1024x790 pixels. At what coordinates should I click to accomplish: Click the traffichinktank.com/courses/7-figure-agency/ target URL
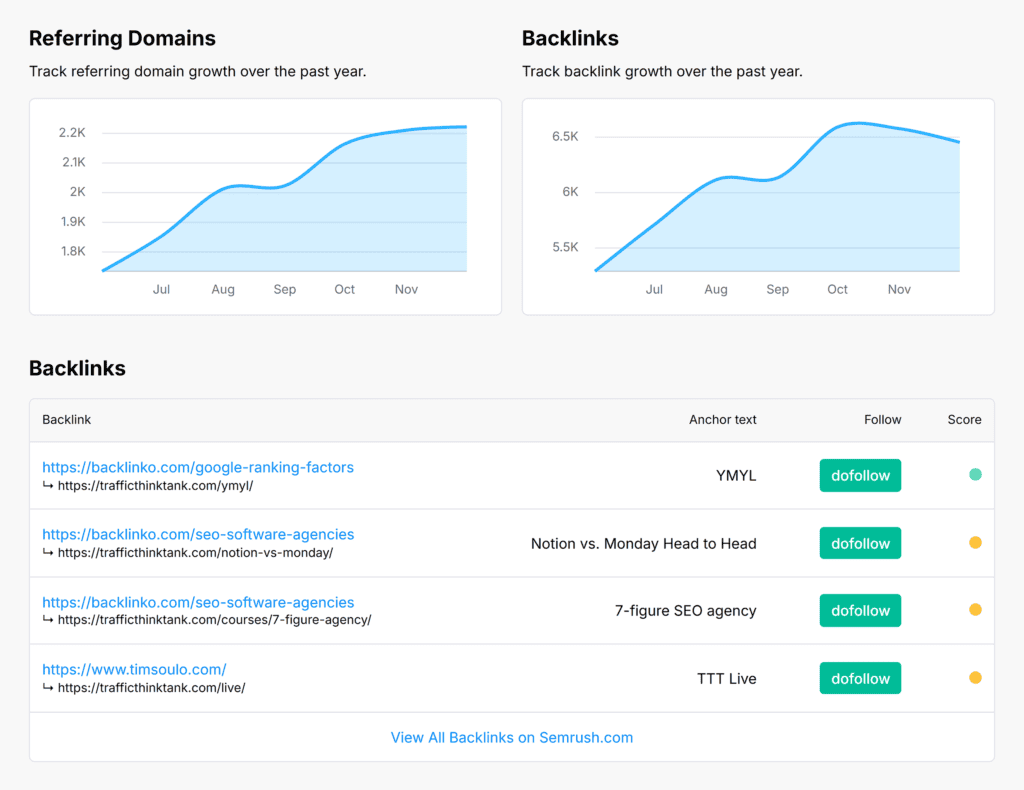click(x=214, y=620)
